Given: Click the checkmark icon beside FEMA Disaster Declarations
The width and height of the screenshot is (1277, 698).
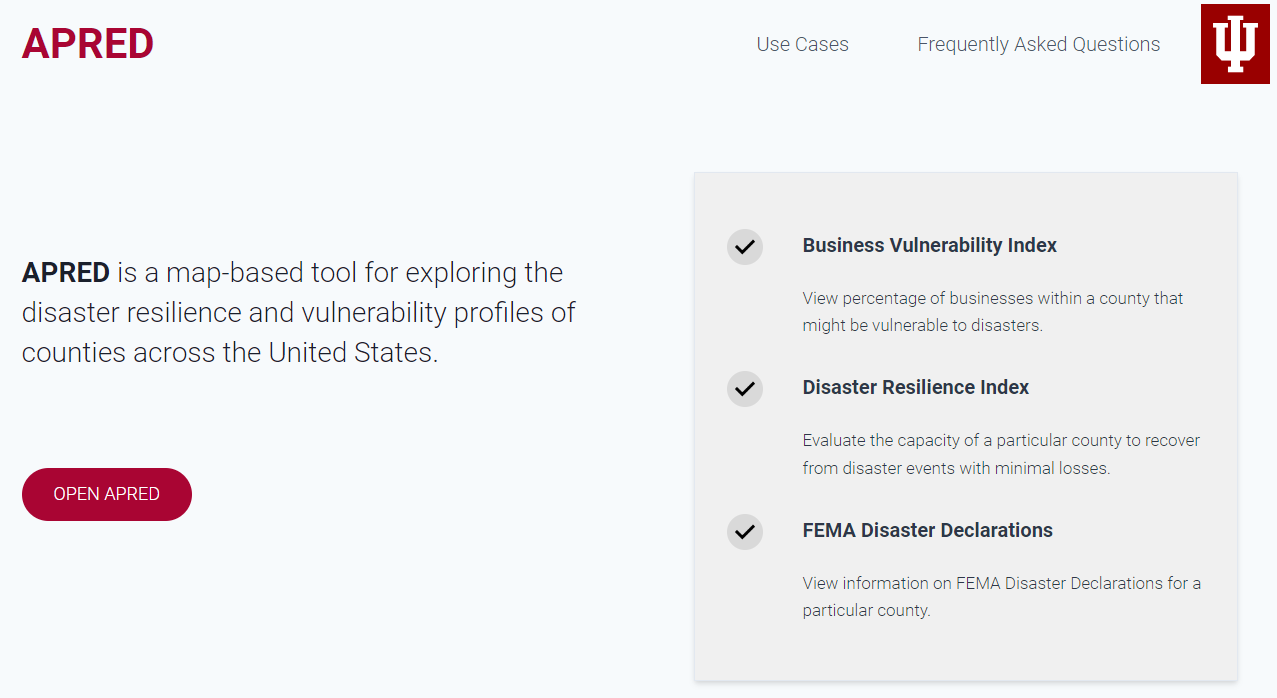Looking at the screenshot, I should click(x=745, y=532).
